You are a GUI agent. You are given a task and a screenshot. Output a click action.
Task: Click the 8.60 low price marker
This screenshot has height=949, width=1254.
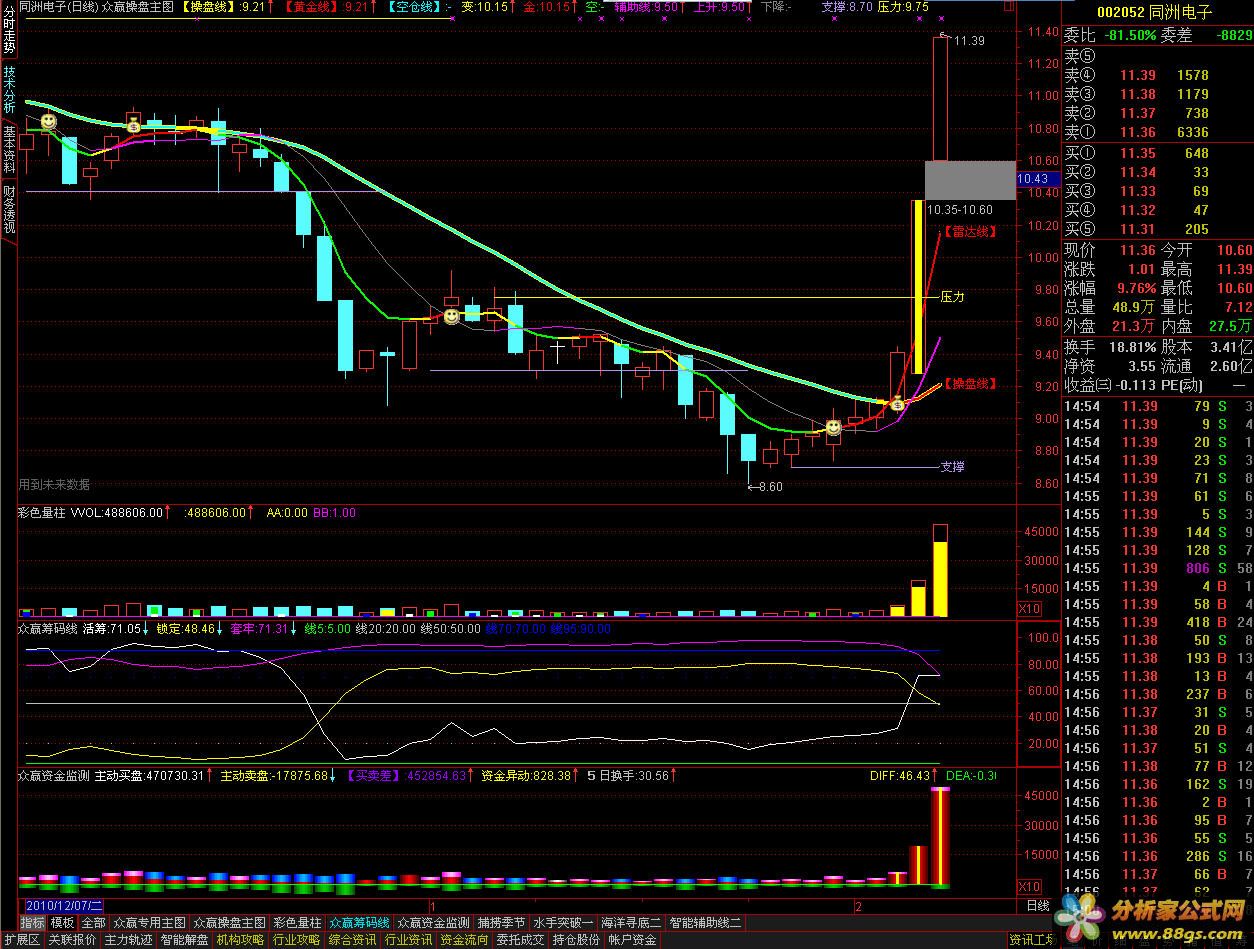point(765,486)
